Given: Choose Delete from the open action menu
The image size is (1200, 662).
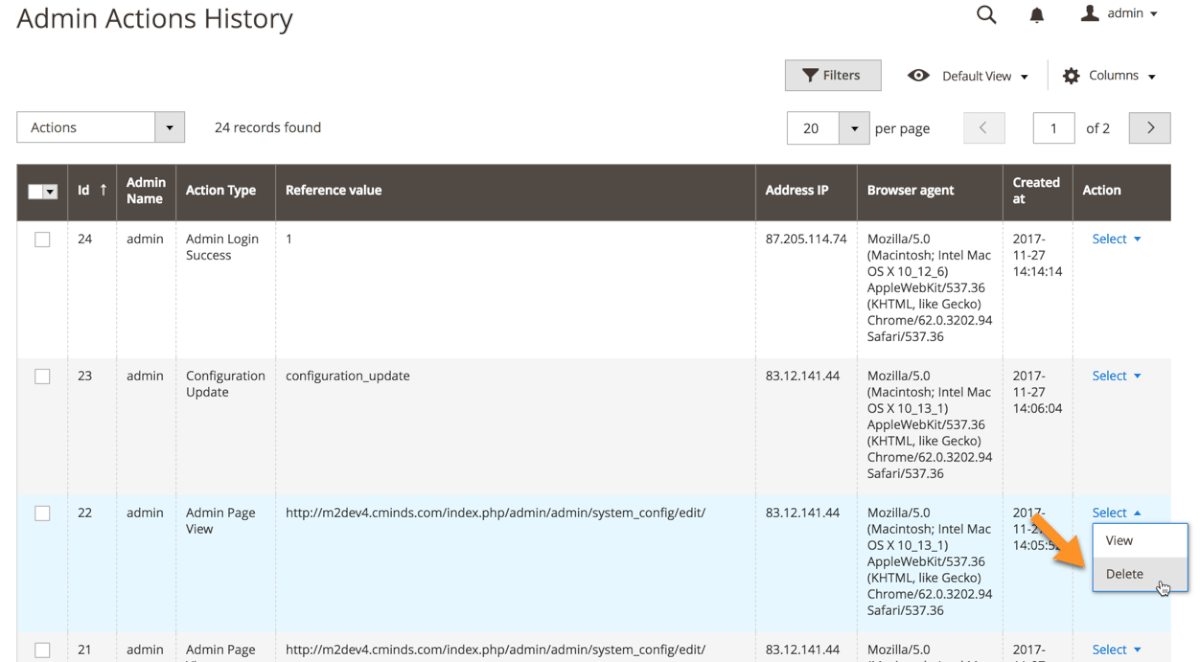Looking at the screenshot, I should coord(1125,574).
